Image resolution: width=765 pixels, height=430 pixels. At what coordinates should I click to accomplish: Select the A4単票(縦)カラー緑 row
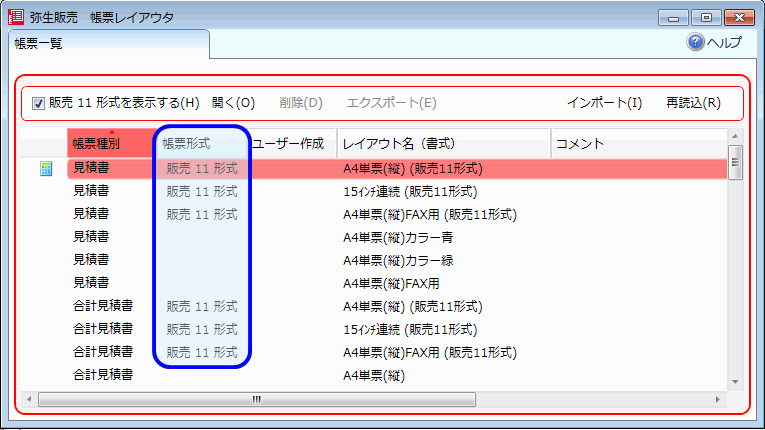[397, 260]
